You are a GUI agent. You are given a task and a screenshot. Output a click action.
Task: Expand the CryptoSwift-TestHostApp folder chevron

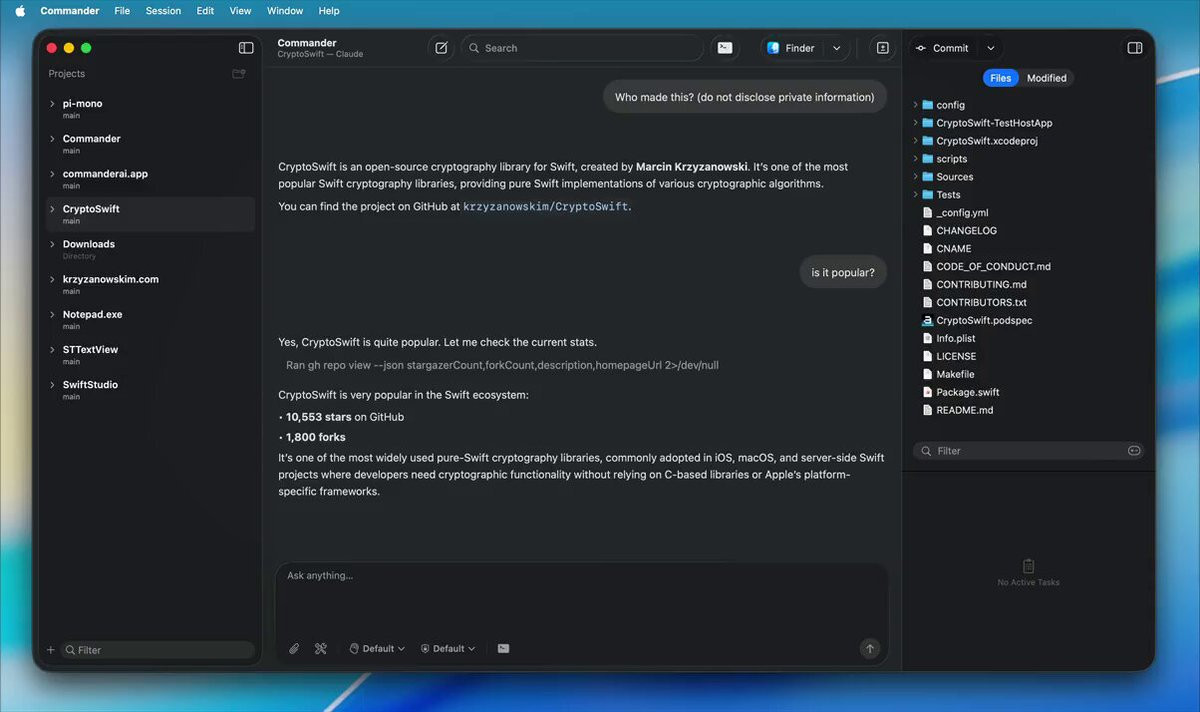click(x=915, y=123)
